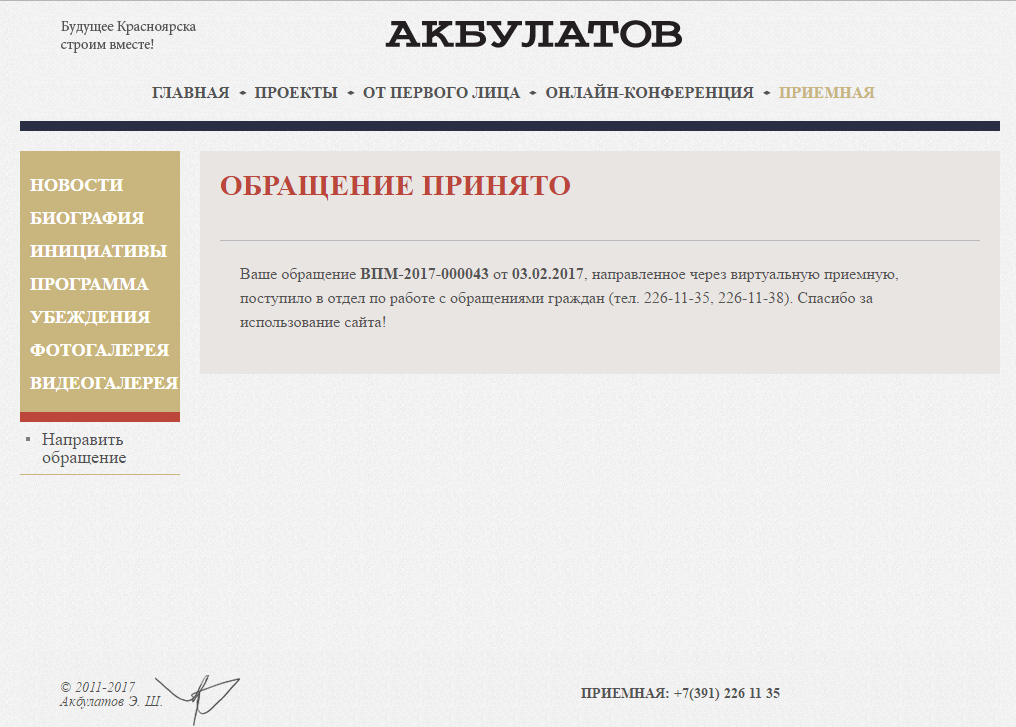
Task: Open the УБЕЖДЕНИЯ sidebar link
Action: click(x=90, y=317)
